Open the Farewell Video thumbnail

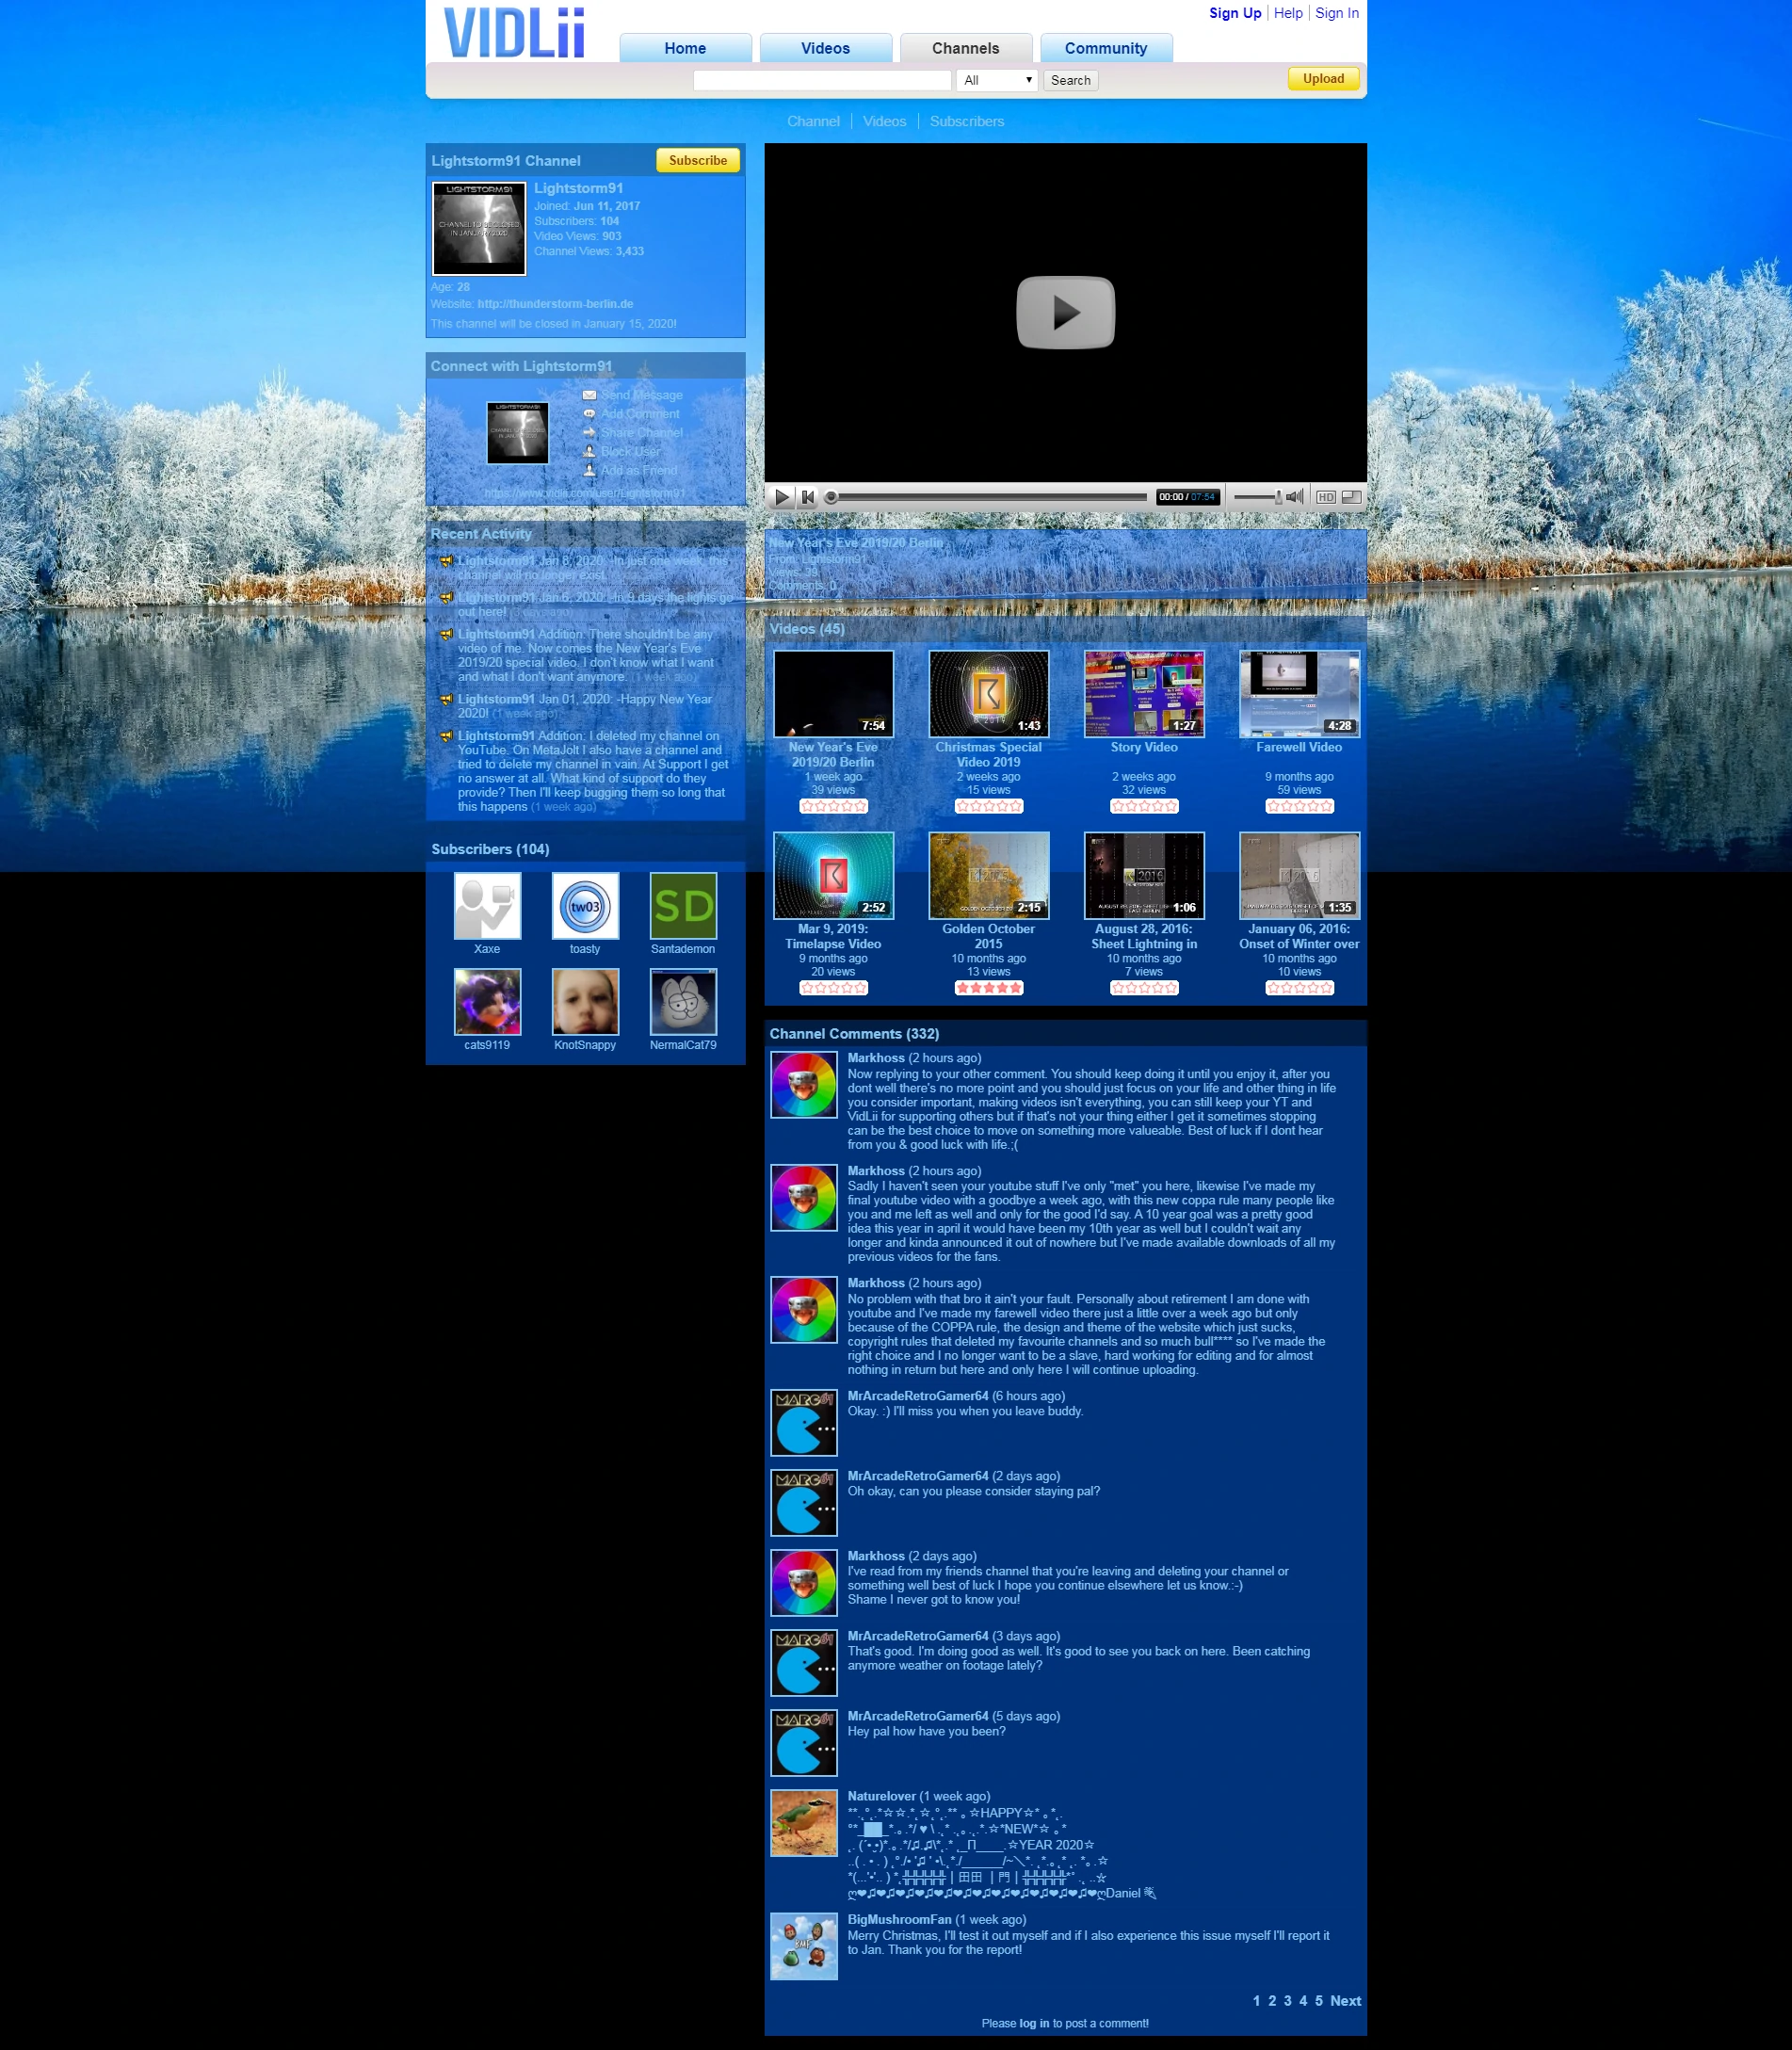pos(1298,694)
